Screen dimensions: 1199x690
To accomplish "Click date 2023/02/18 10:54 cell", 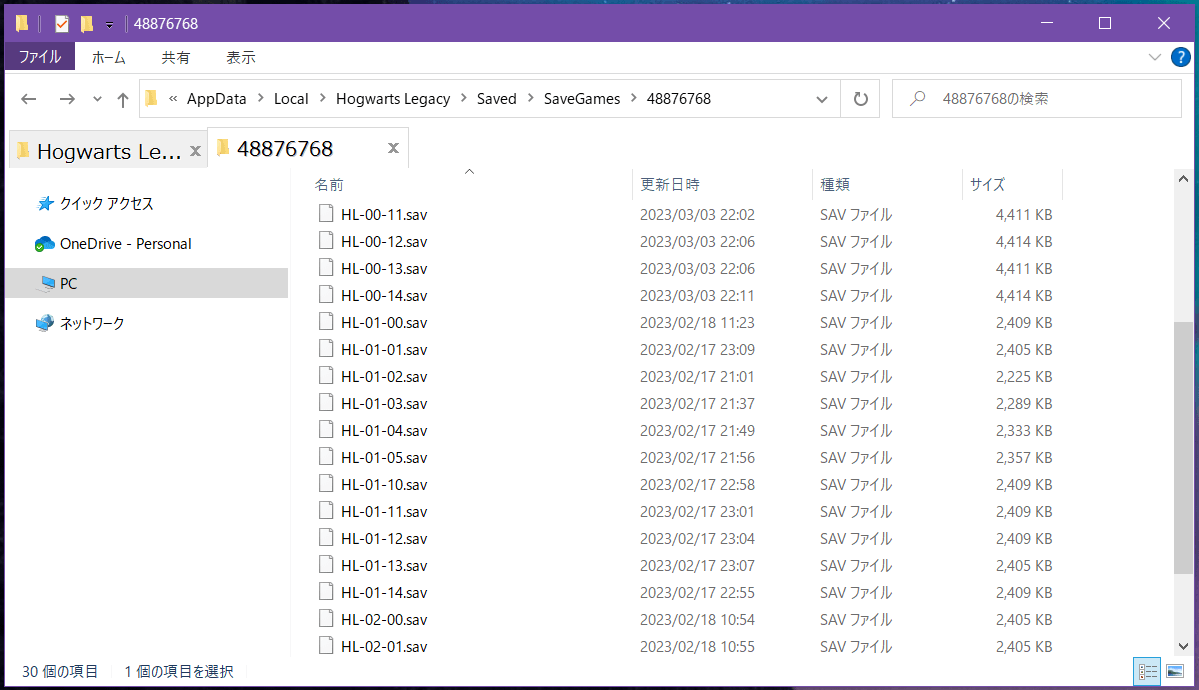I will click(x=697, y=620).
